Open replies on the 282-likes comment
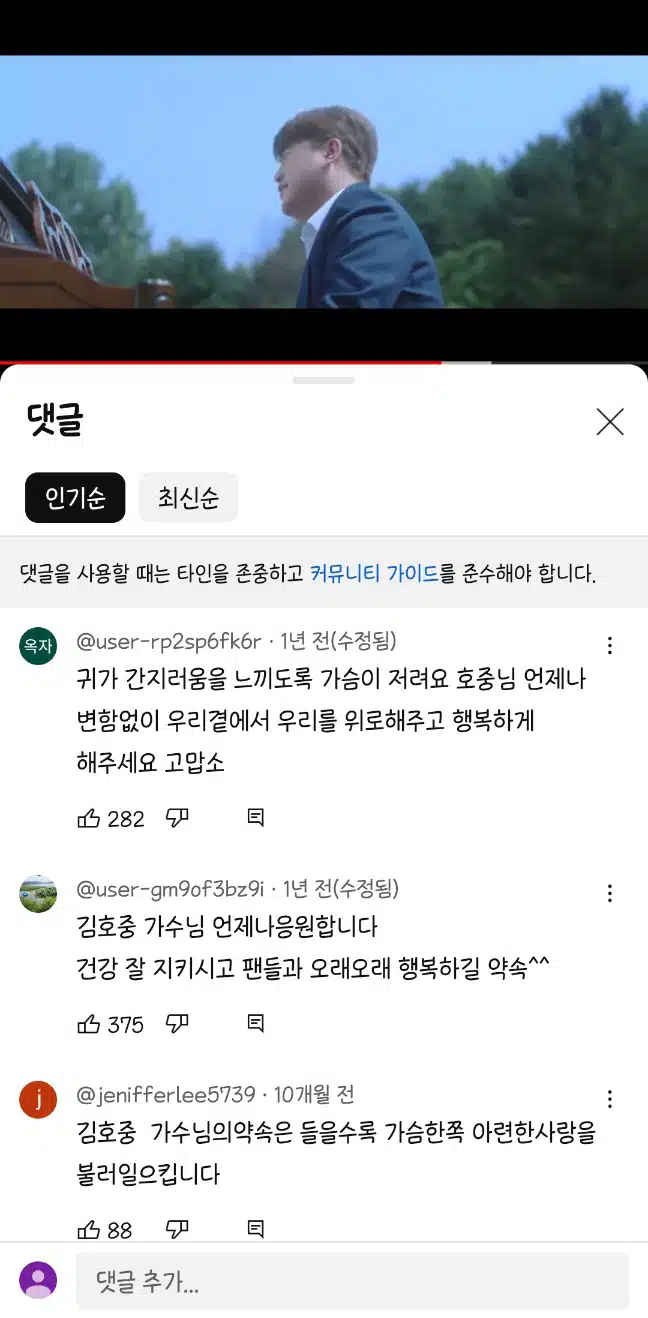Screen dimensions: 648x1318 (x=256, y=818)
